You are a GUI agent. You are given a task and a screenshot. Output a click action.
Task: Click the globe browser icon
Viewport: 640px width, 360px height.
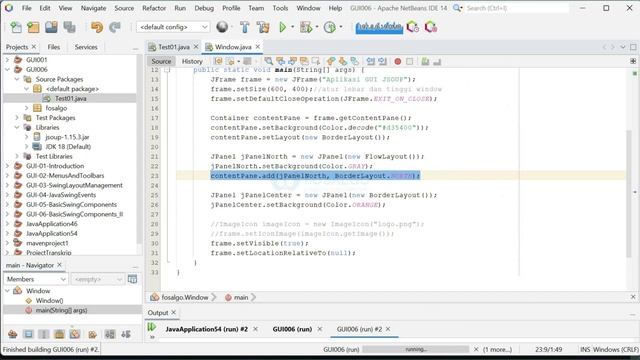coord(222,27)
